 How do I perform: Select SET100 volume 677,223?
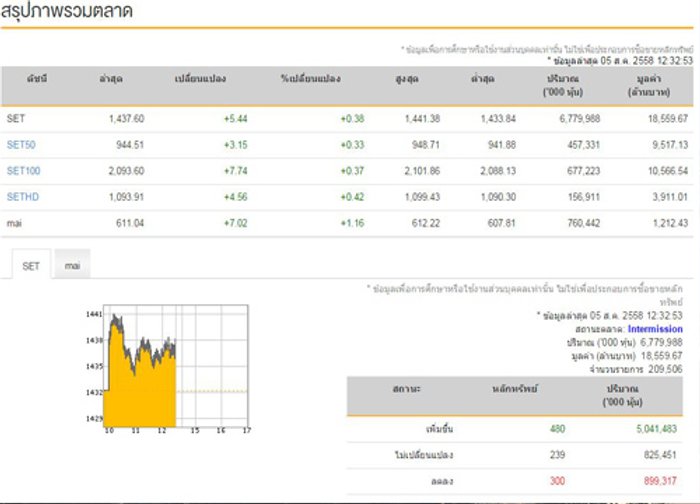click(x=583, y=171)
